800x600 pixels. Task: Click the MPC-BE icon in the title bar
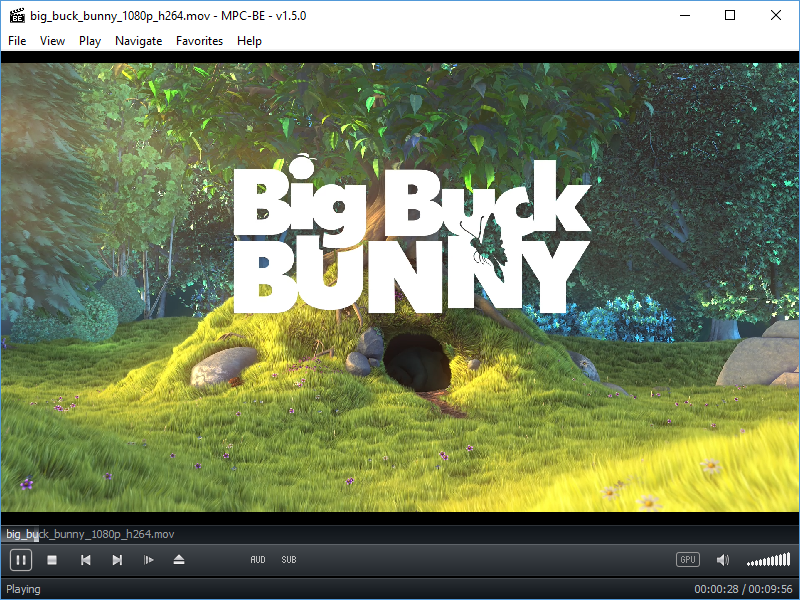click(x=15, y=15)
